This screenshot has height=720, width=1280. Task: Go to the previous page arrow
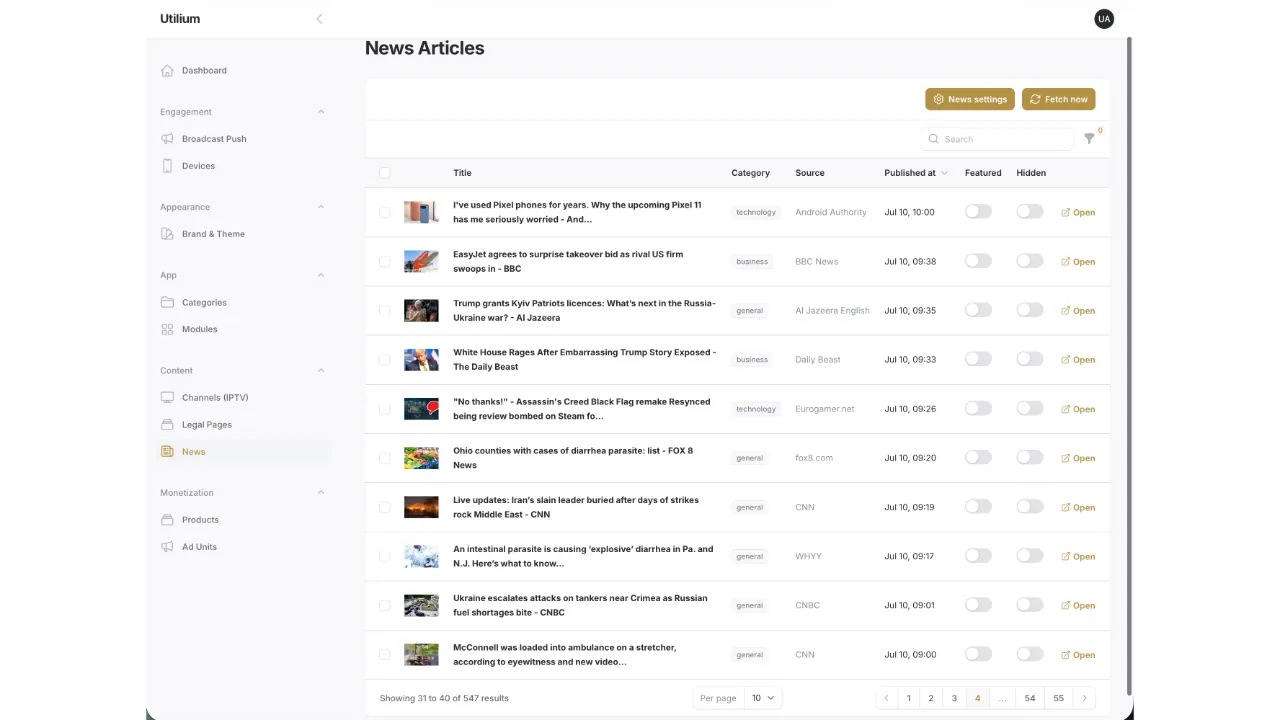[886, 698]
